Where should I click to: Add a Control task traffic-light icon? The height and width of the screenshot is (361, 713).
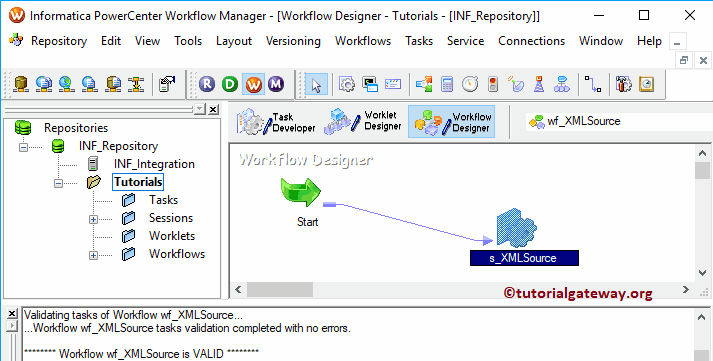(x=493, y=84)
